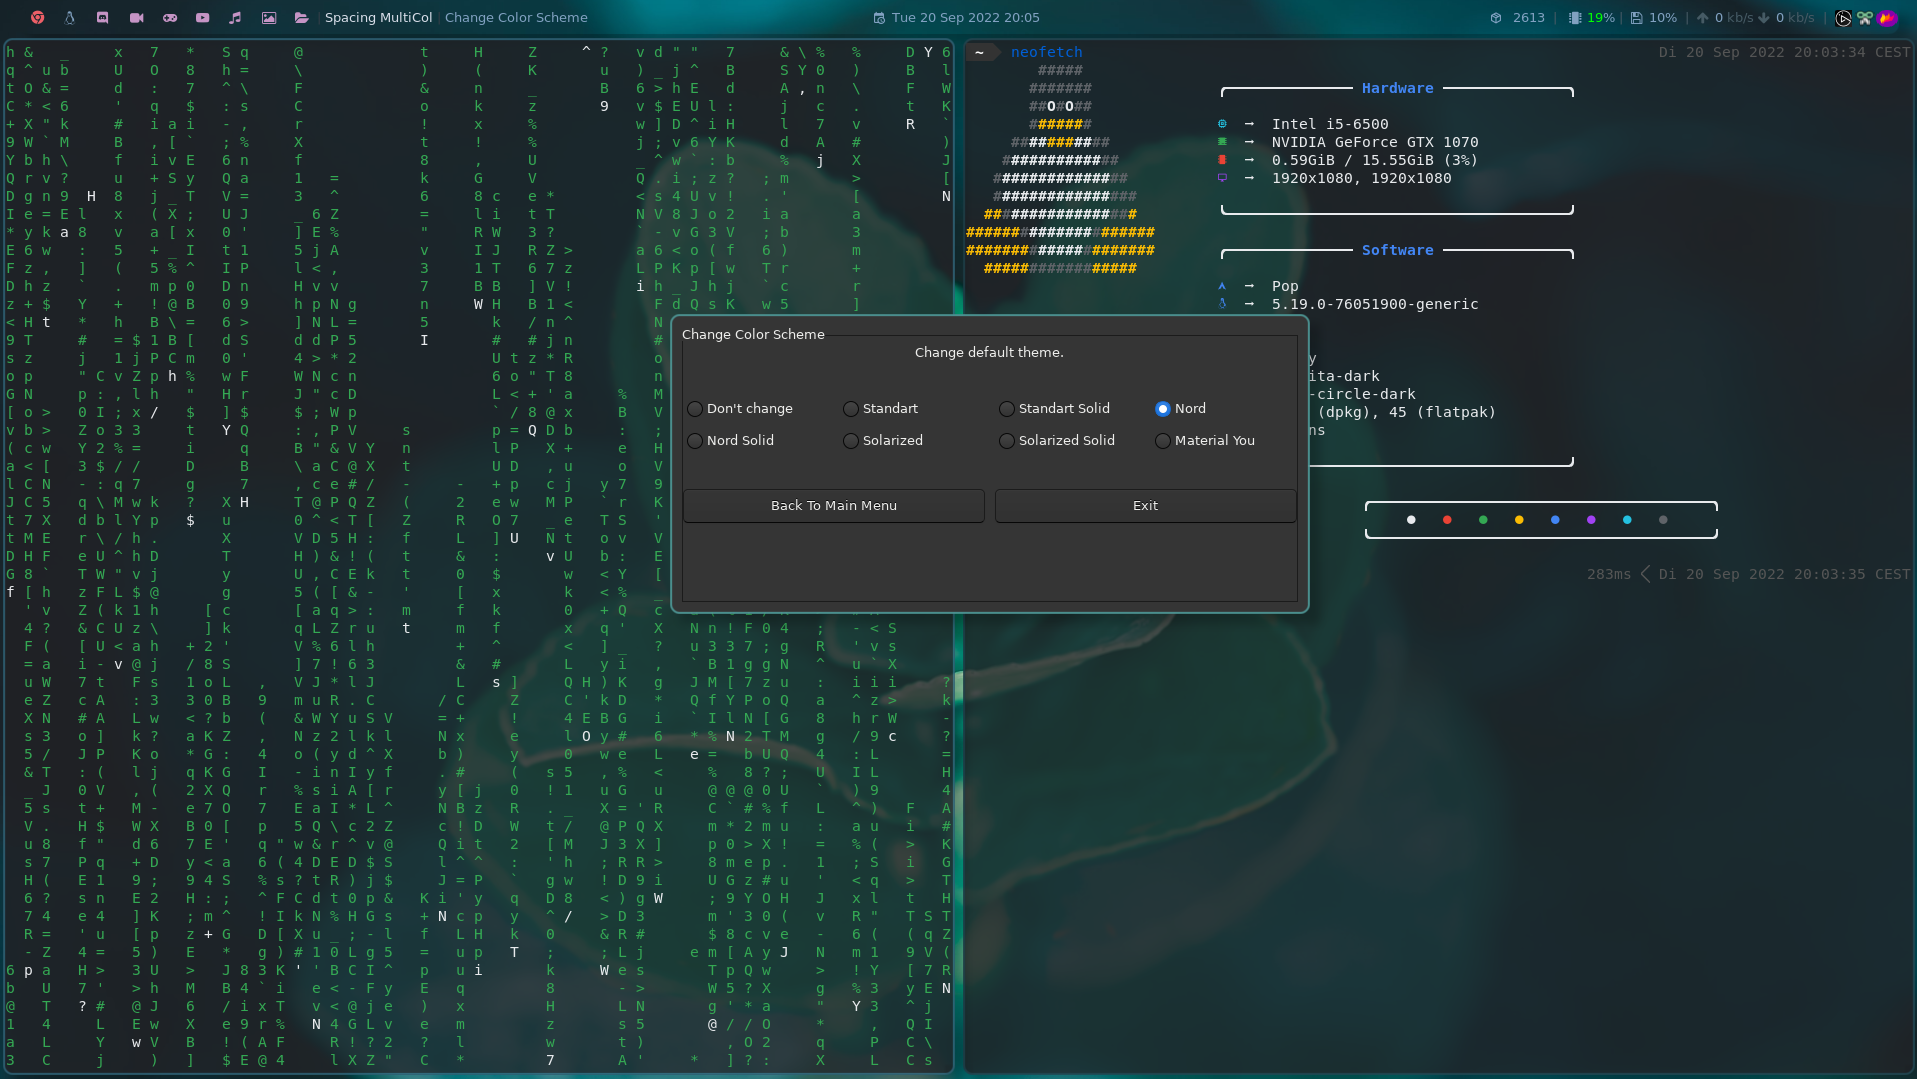1917x1079 pixels.
Task: Click the floppy disk usage icon
Action: point(1637,18)
